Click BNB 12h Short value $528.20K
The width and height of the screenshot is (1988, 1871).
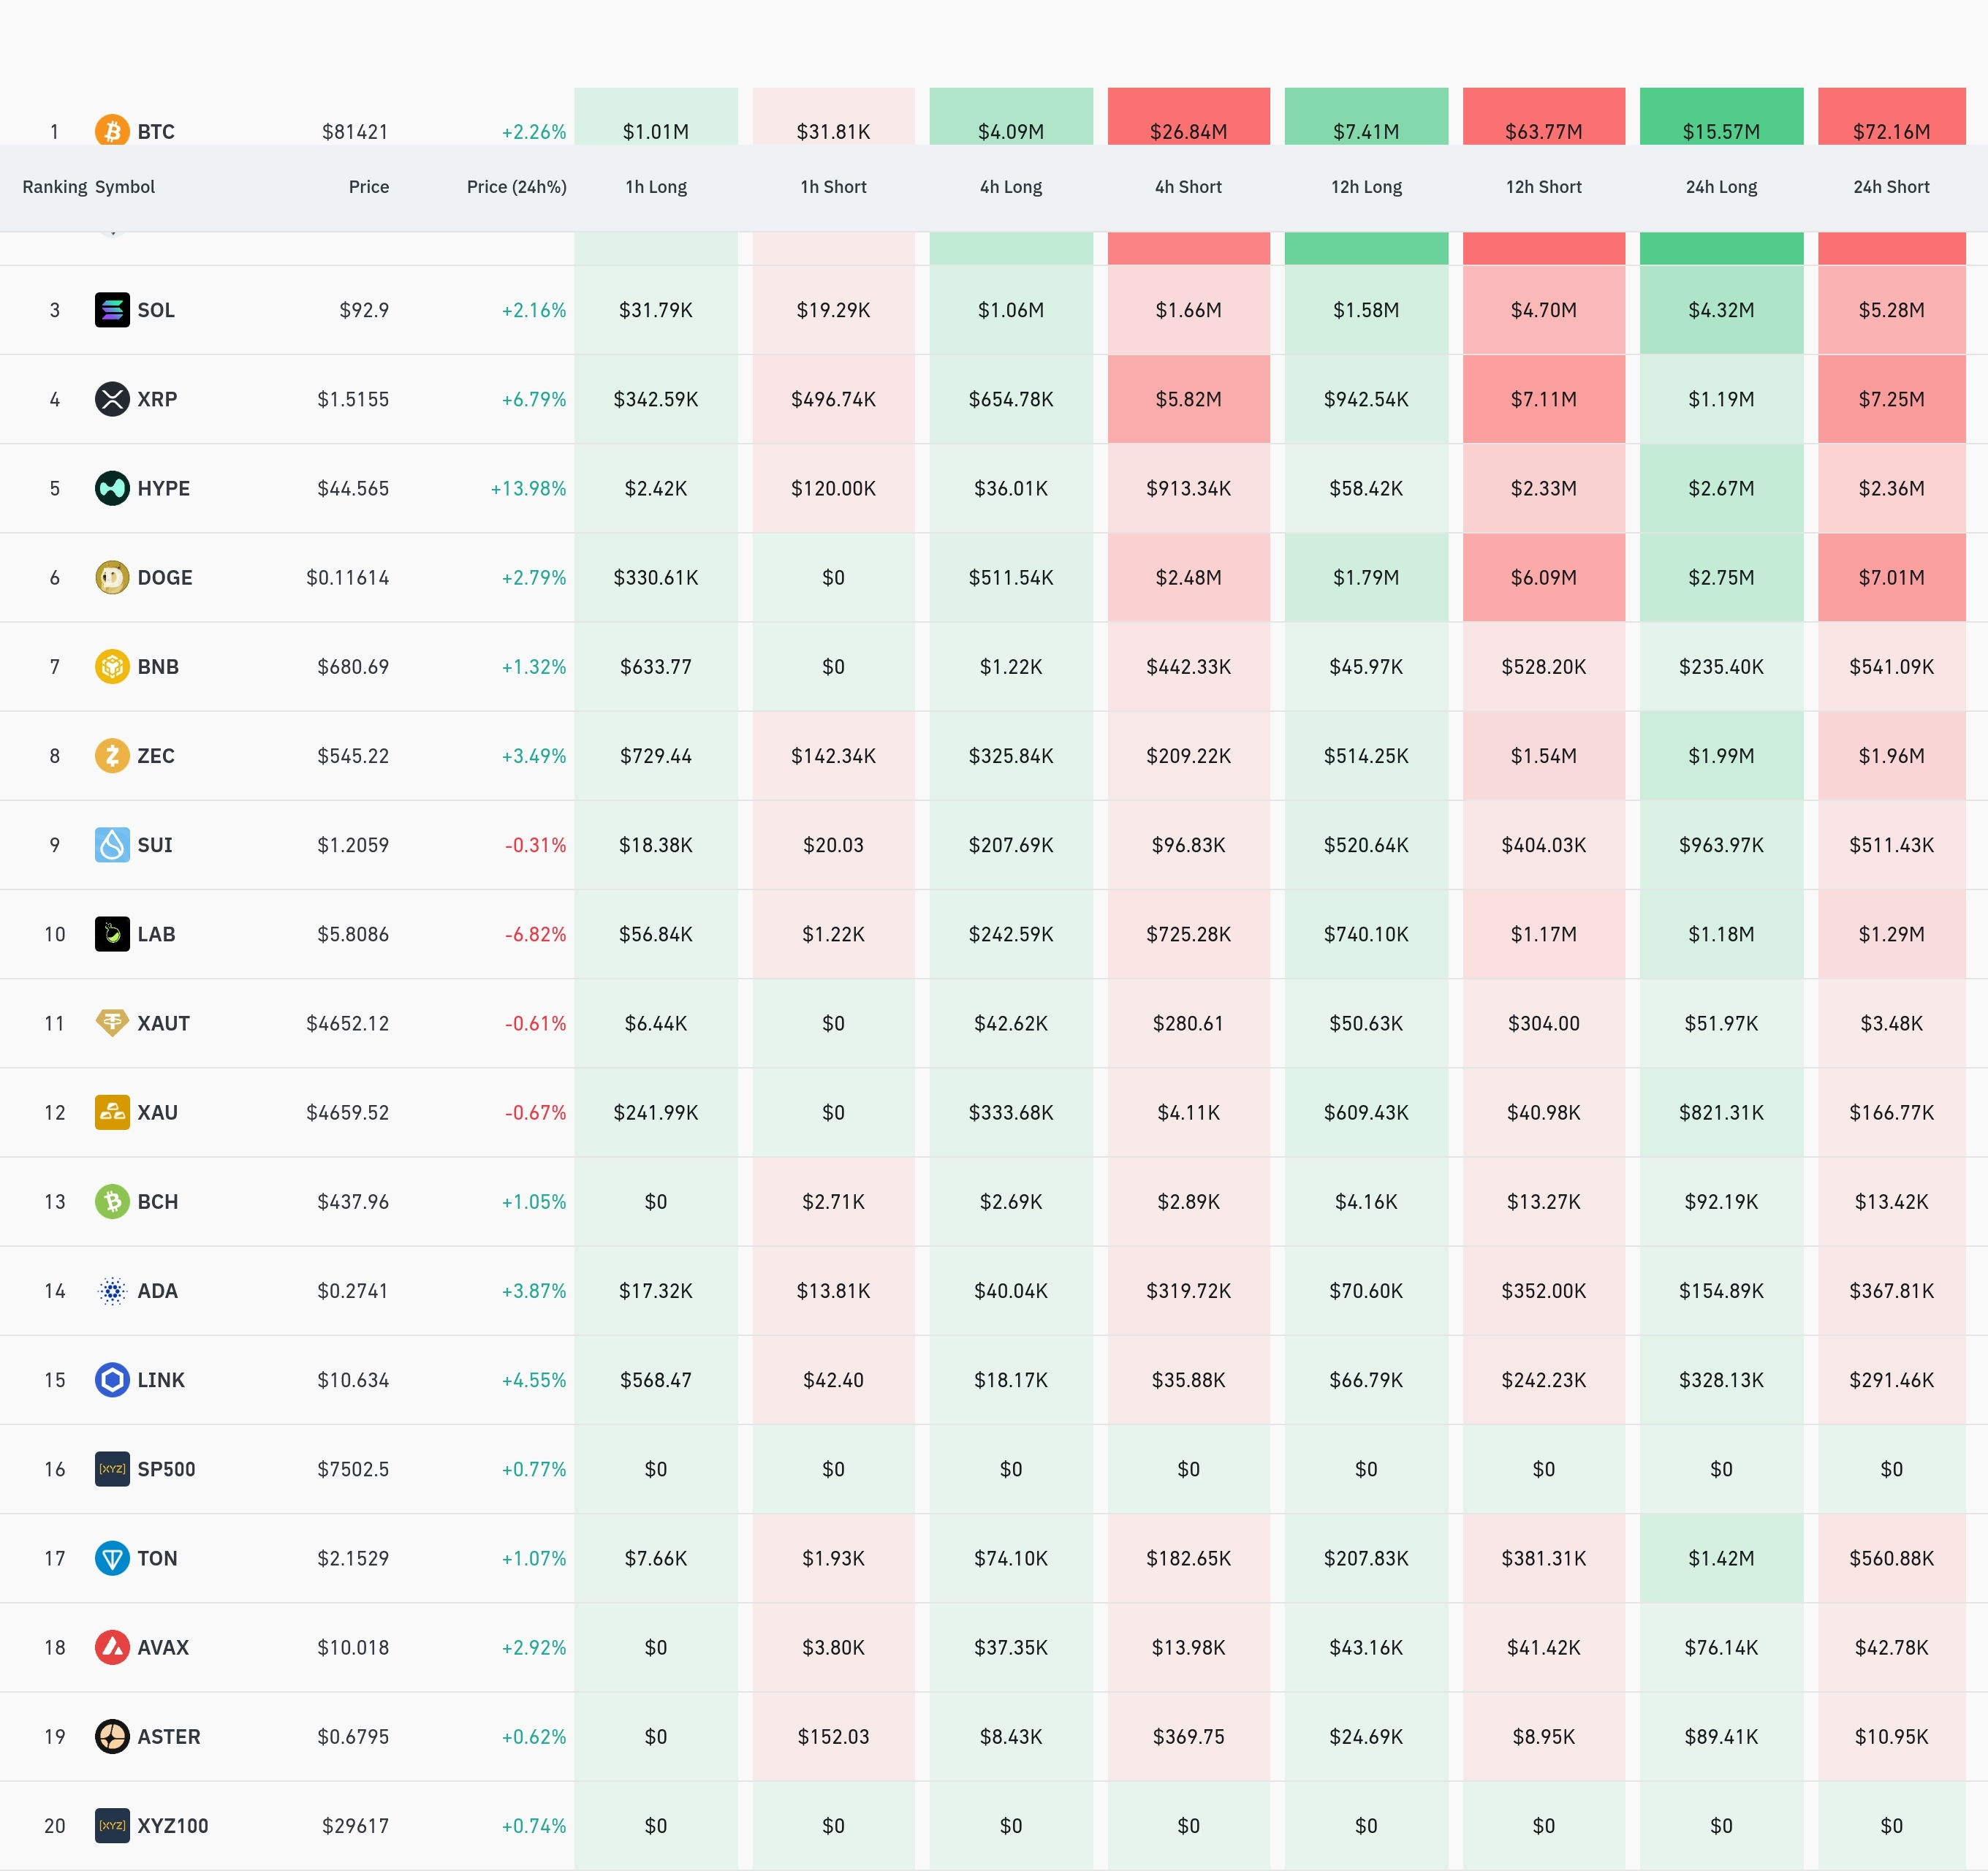coord(1544,666)
